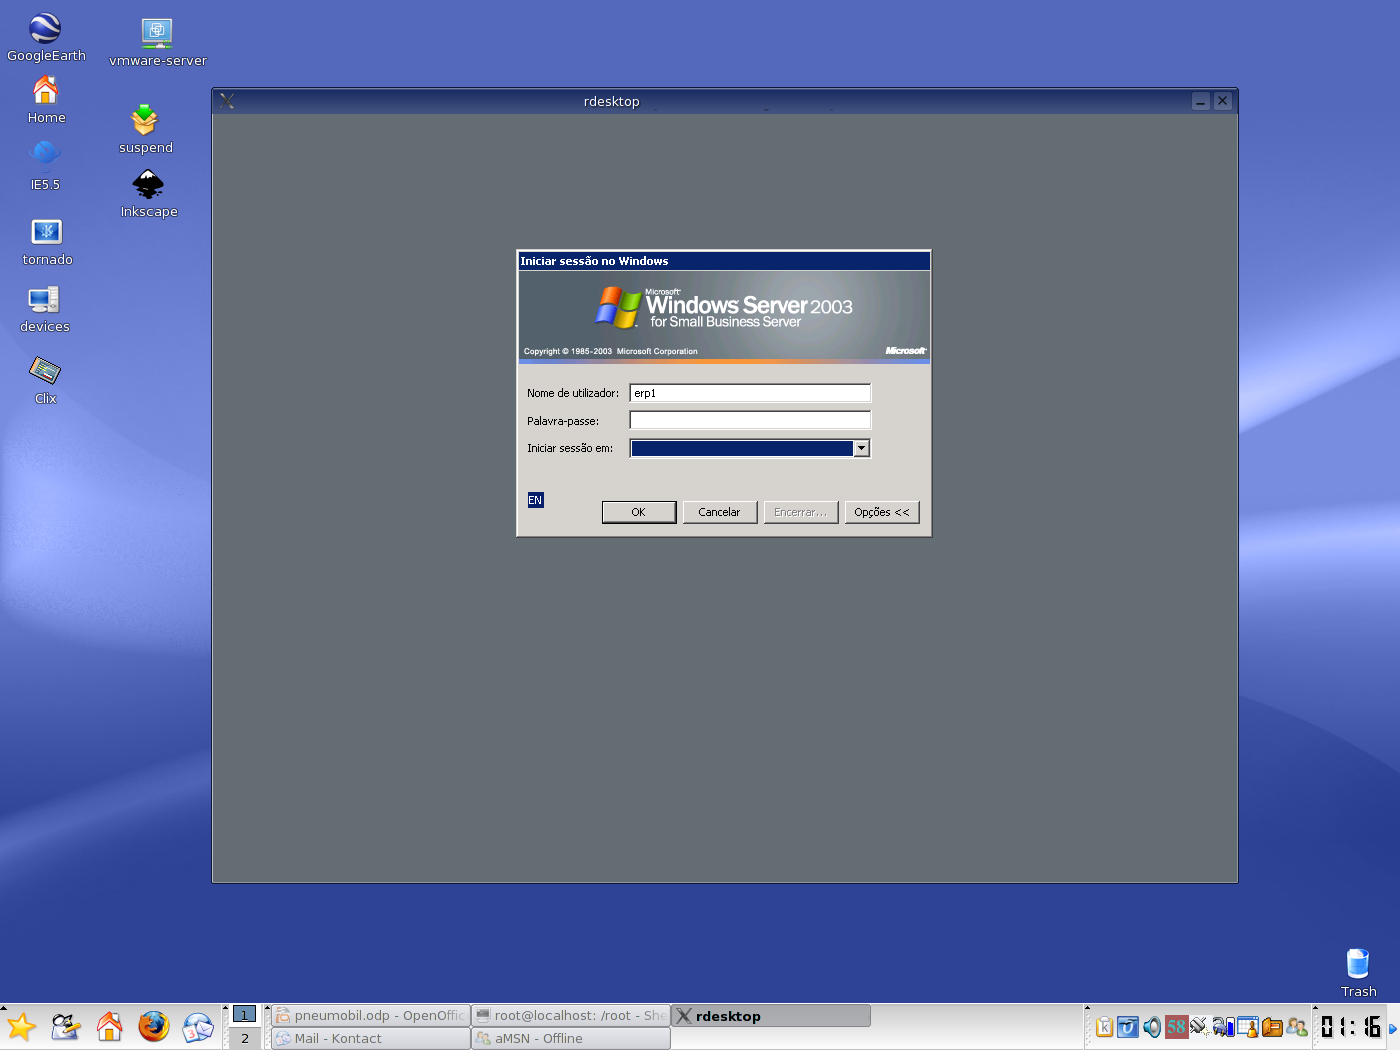The image size is (1400, 1050).
Task: Focus the Palavra-passe password field
Action: point(750,421)
